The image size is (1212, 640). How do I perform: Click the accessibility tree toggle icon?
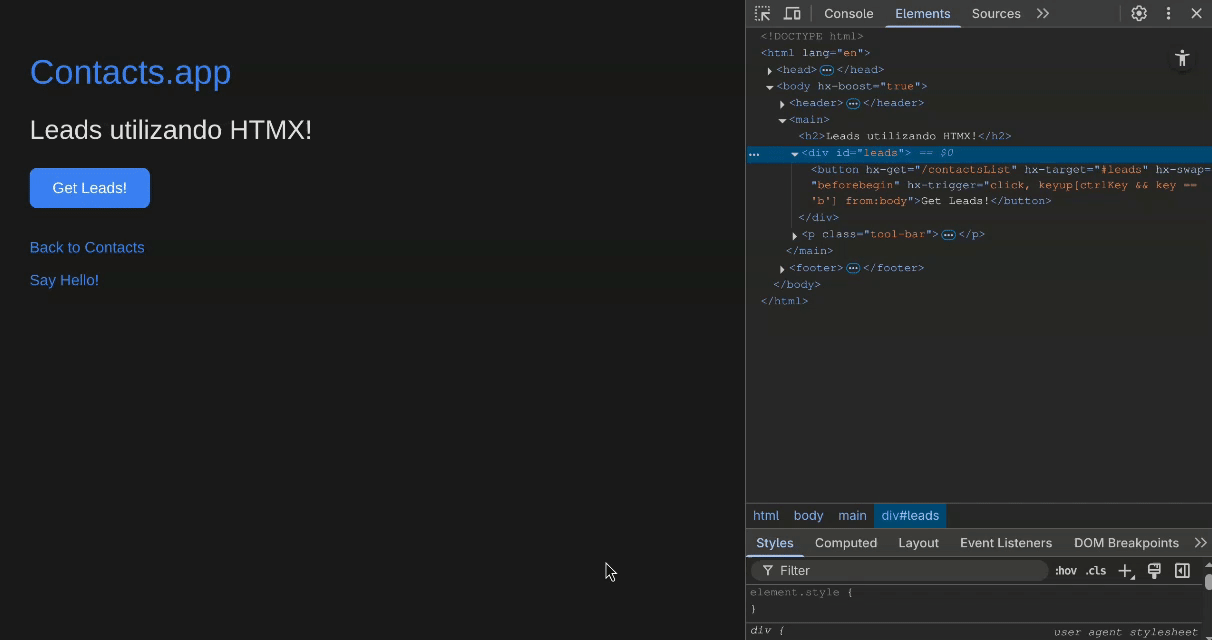tap(1182, 58)
